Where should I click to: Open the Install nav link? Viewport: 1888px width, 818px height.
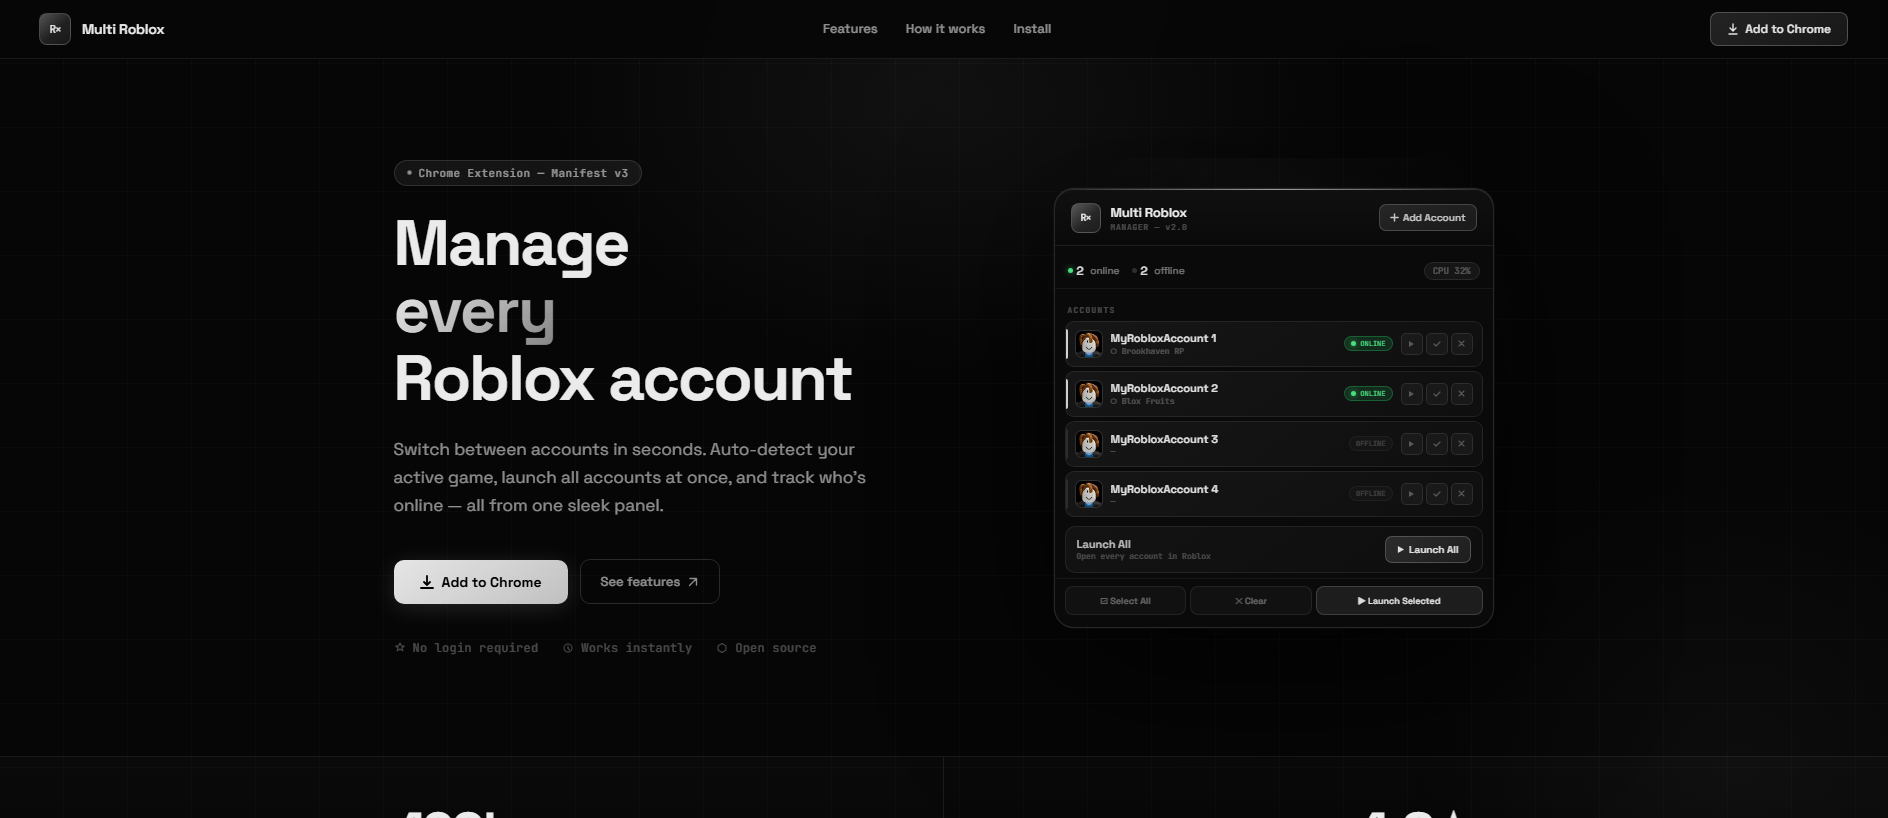click(x=1032, y=29)
